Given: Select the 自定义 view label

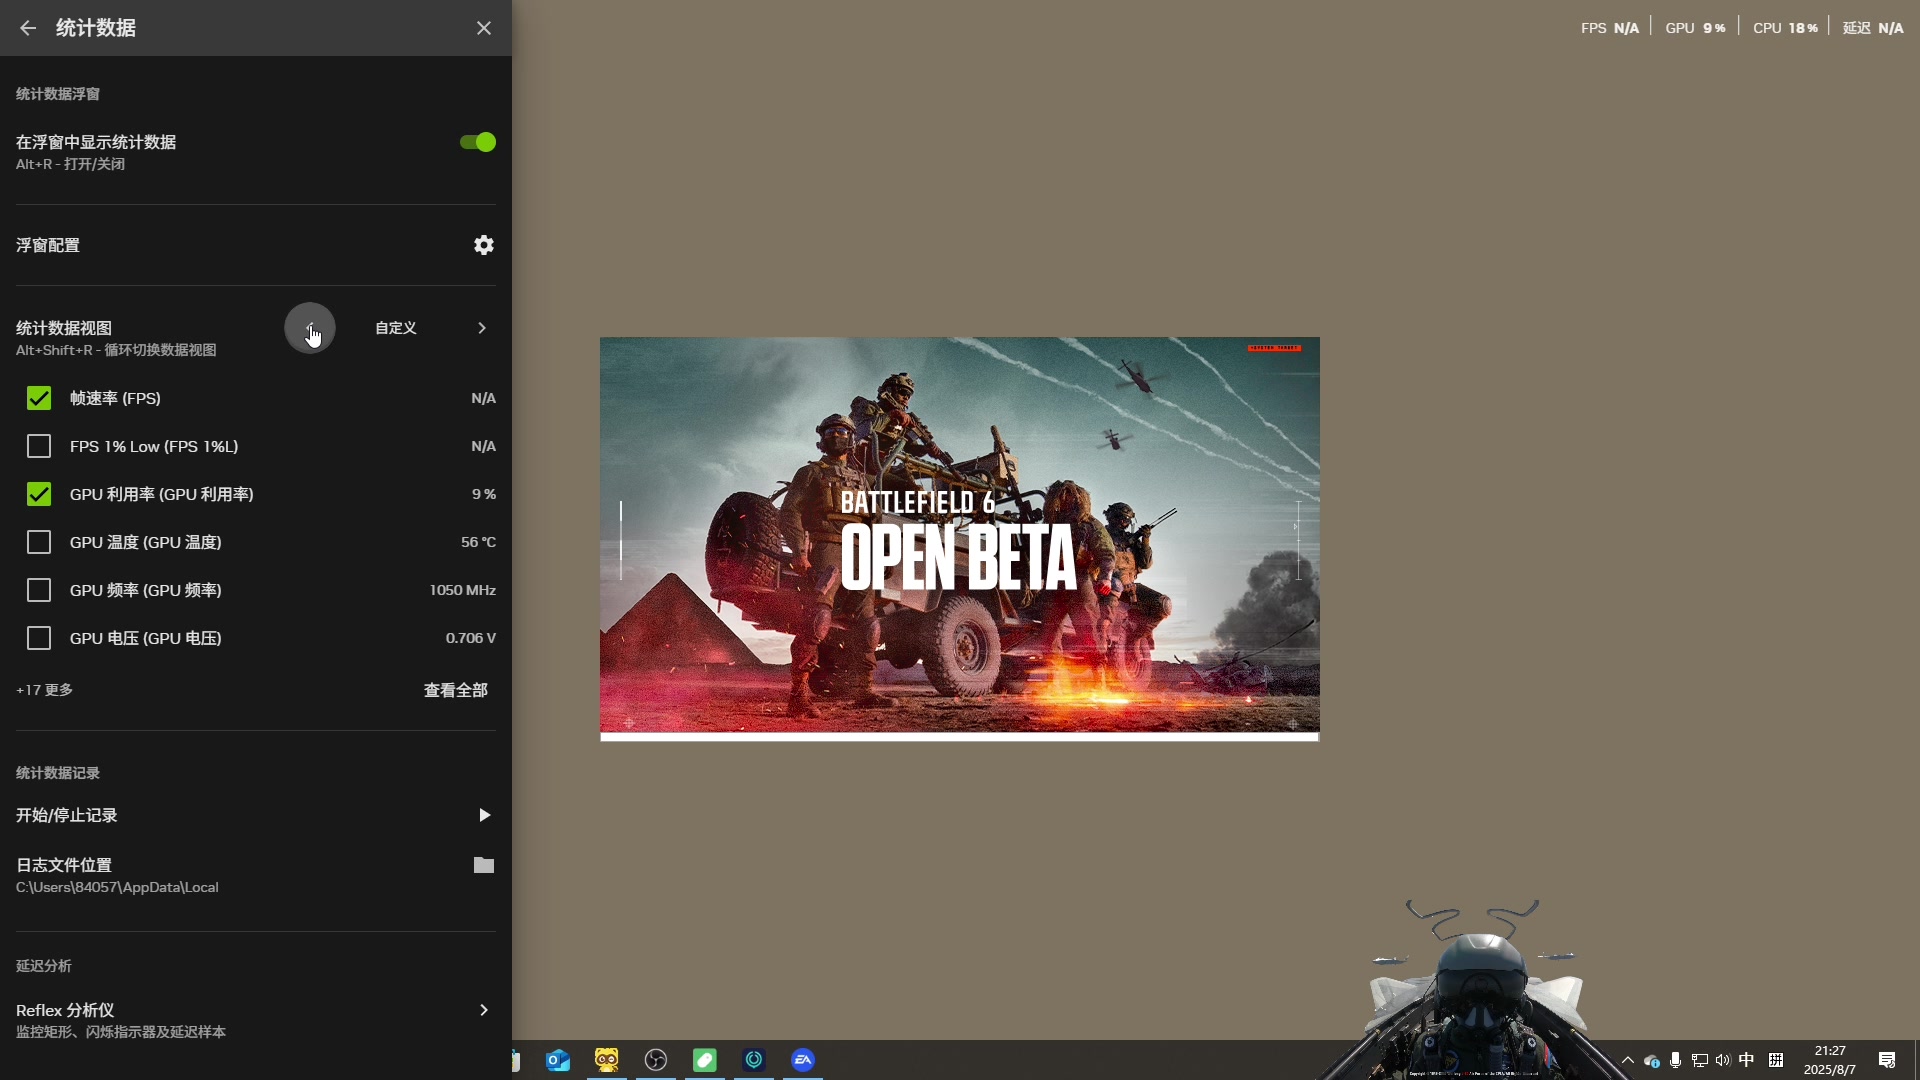Looking at the screenshot, I should pyautogui.click(x=396, y=328).
